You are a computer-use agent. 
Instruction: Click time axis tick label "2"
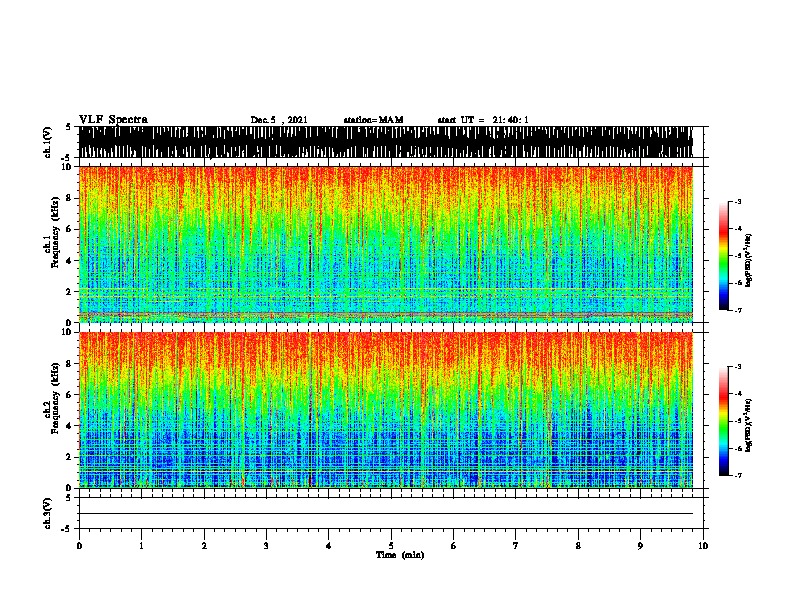(x=204, y=546)
